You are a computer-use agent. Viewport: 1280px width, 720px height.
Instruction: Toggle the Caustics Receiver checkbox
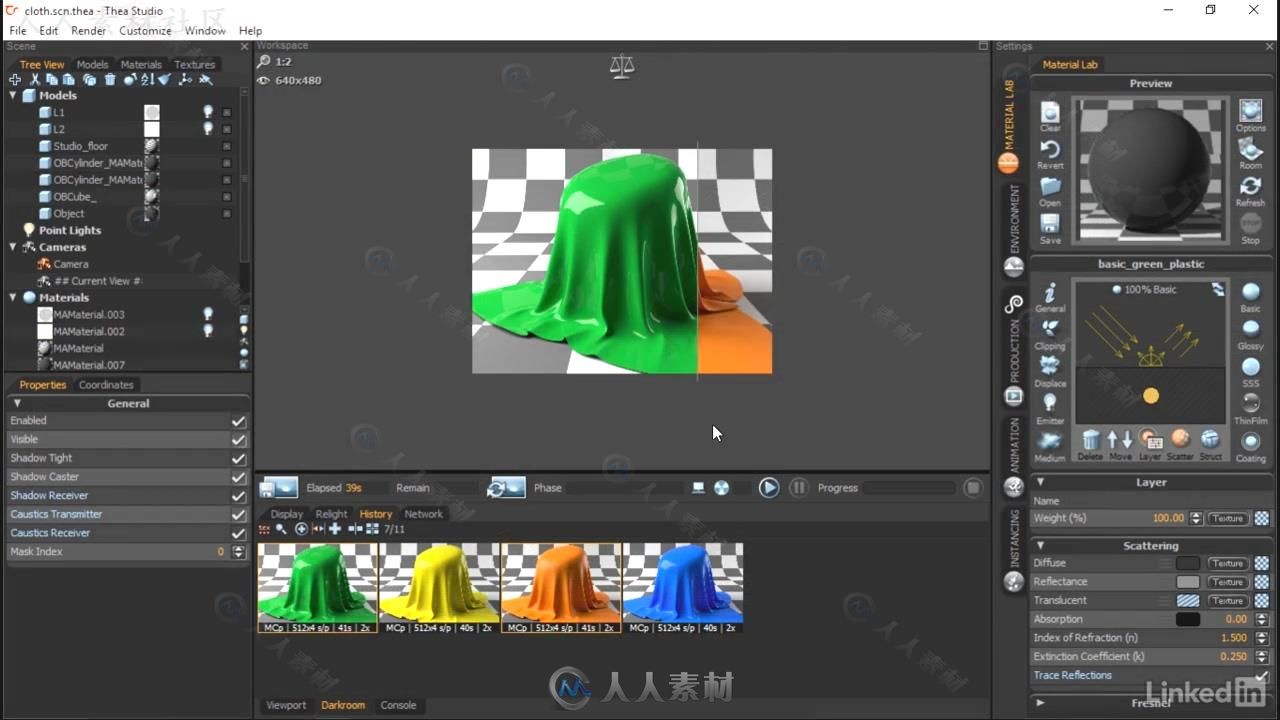[x=238, y=533]
